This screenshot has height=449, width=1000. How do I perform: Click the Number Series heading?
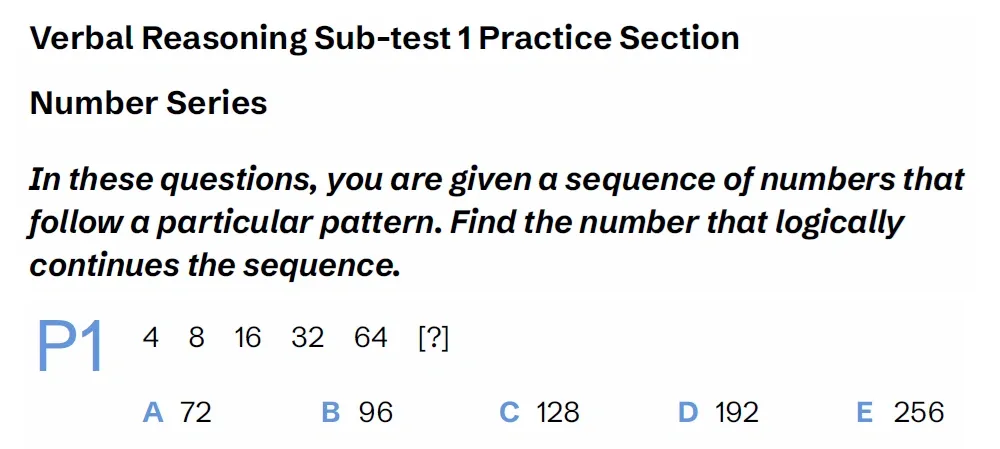pos(149,102)
